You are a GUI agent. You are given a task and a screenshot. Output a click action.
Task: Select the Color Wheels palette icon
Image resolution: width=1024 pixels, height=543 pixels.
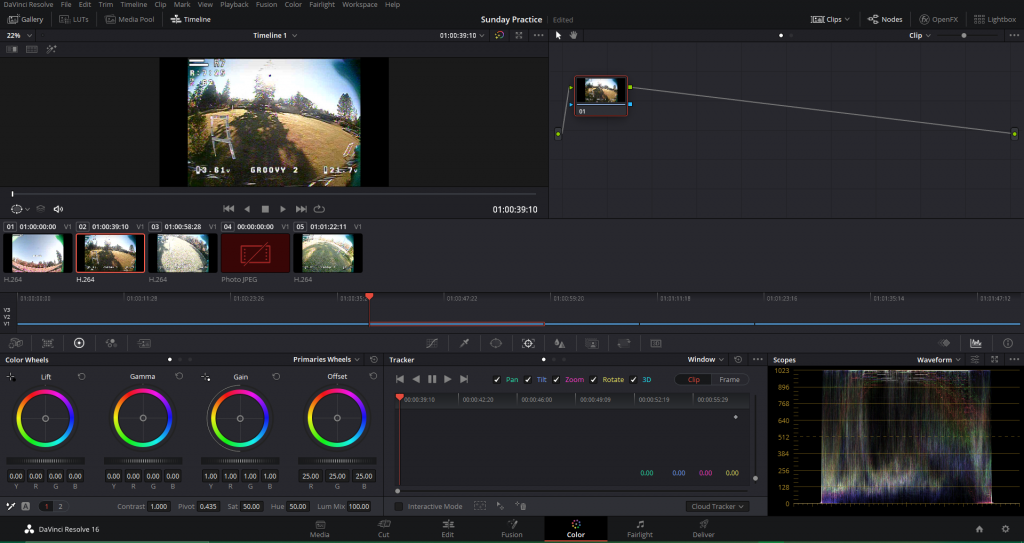pos(79,343)
